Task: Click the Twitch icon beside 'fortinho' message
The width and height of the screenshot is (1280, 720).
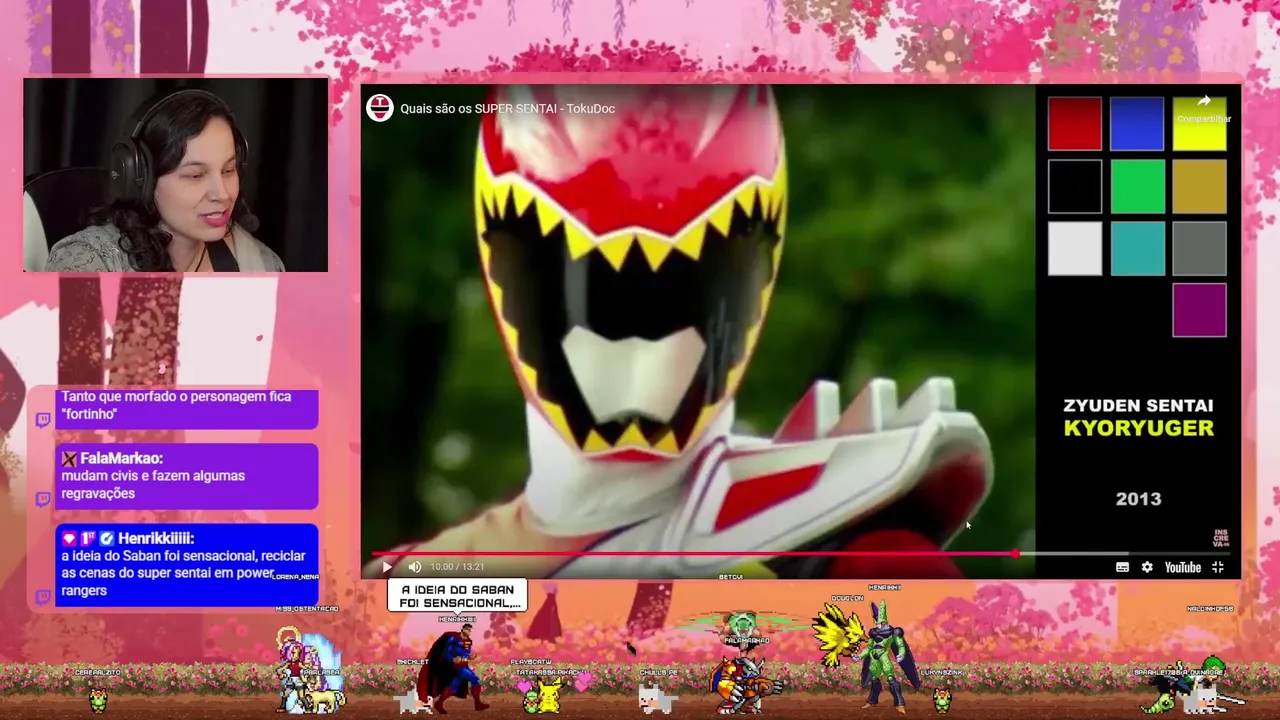Action: [43, 420]
